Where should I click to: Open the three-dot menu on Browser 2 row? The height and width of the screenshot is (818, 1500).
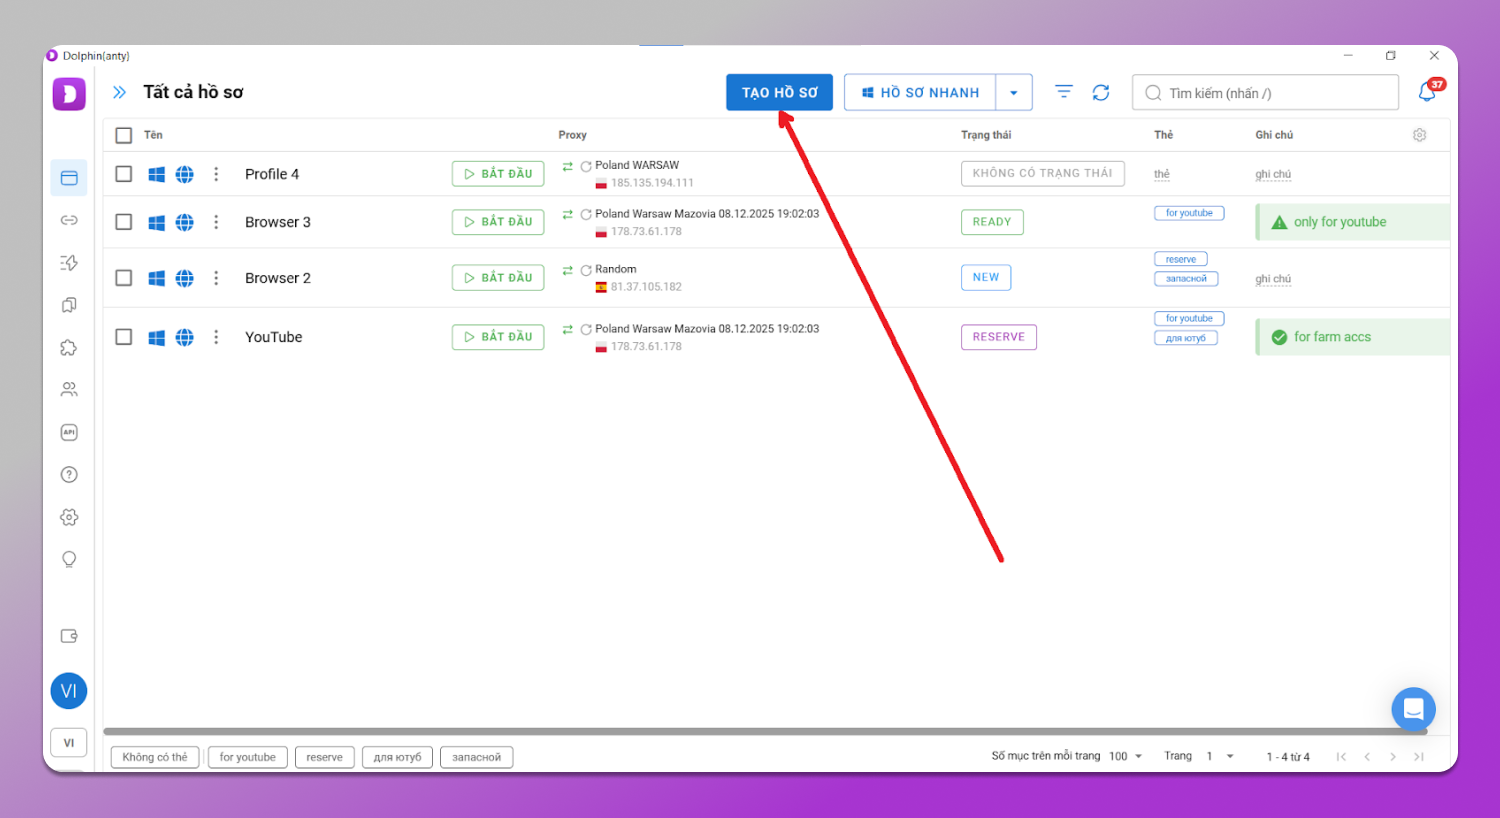(216, 278)
